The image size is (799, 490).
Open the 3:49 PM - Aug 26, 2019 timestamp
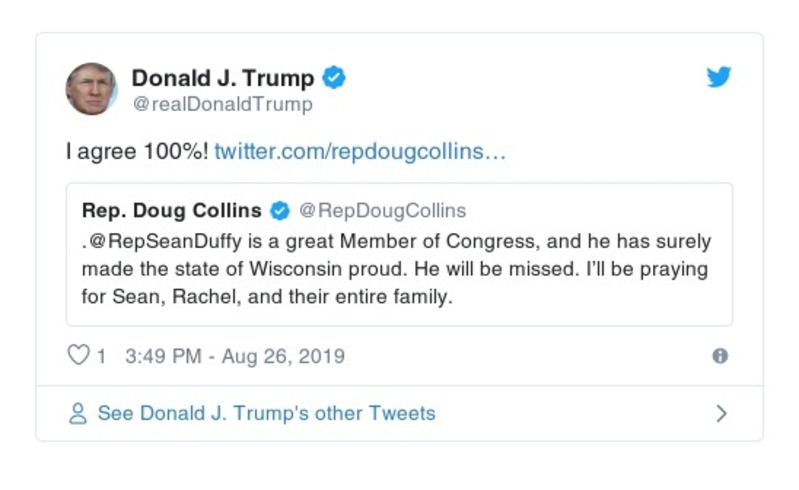coord(235,356)
